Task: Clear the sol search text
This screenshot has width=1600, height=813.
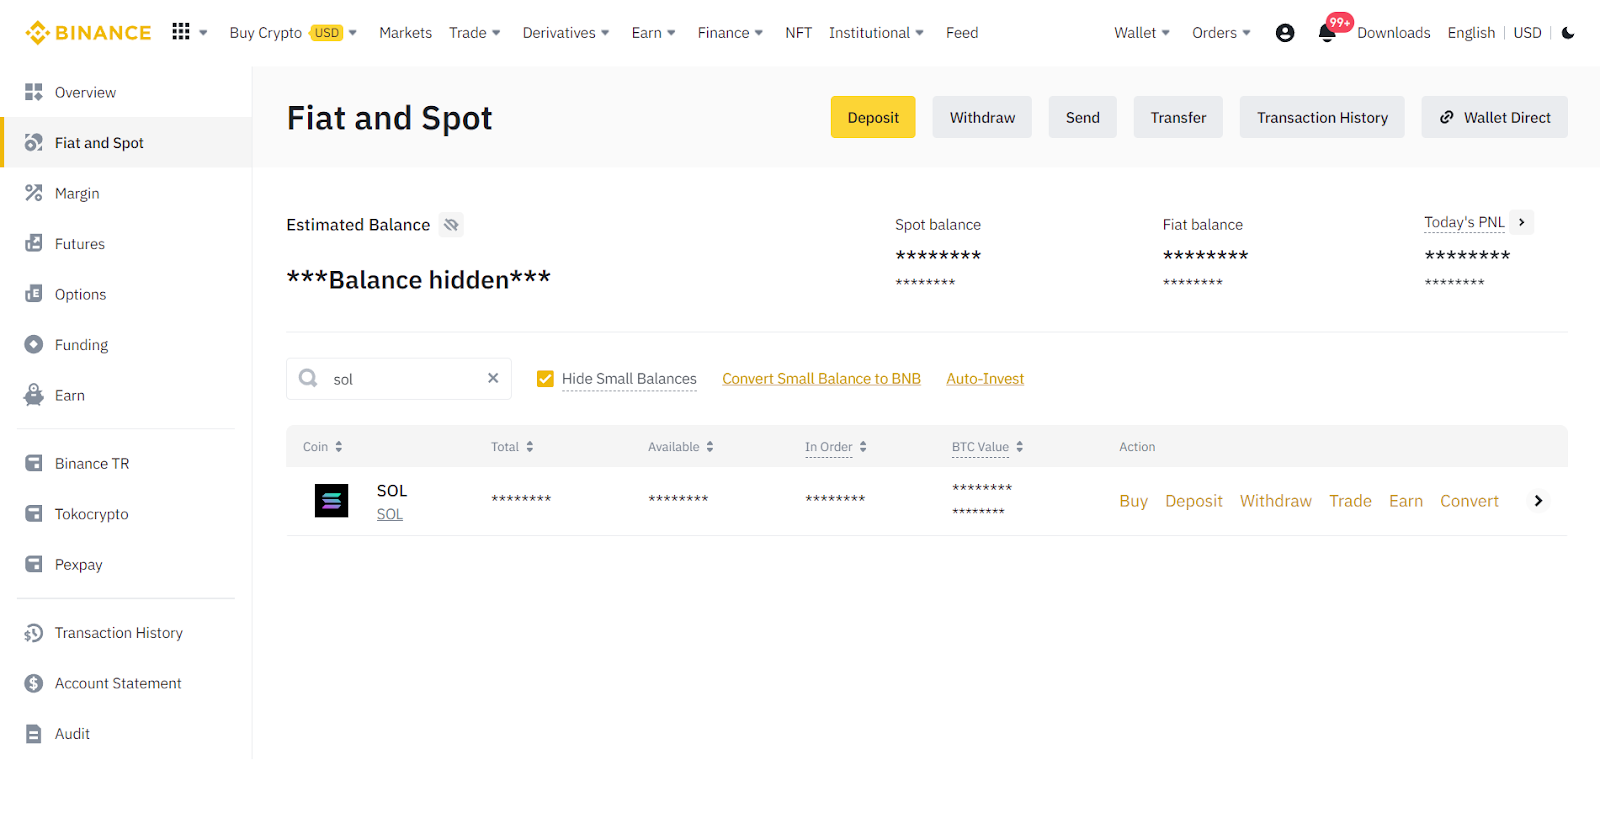Action: click(493, 378)
